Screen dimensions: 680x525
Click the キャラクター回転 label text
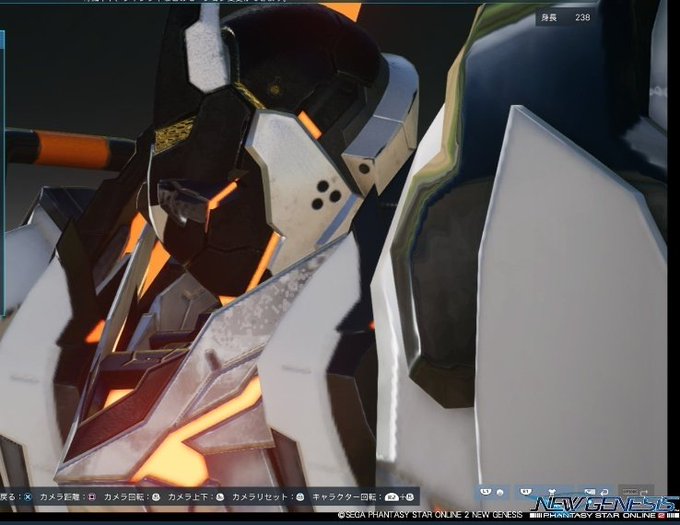pos(344,497)
